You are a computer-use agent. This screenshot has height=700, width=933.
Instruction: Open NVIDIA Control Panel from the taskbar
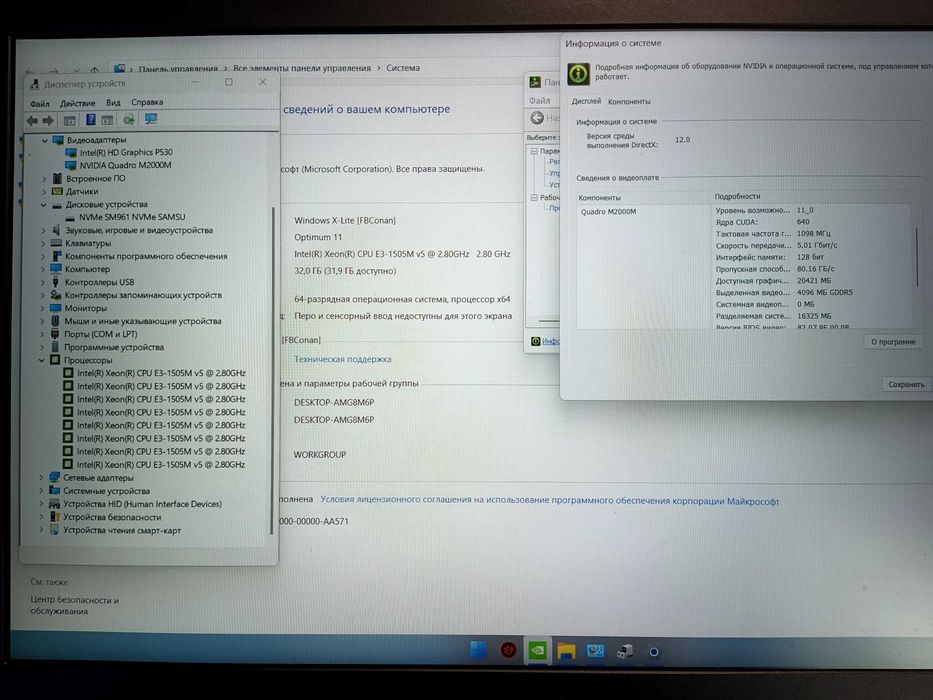tap(537, 650)
